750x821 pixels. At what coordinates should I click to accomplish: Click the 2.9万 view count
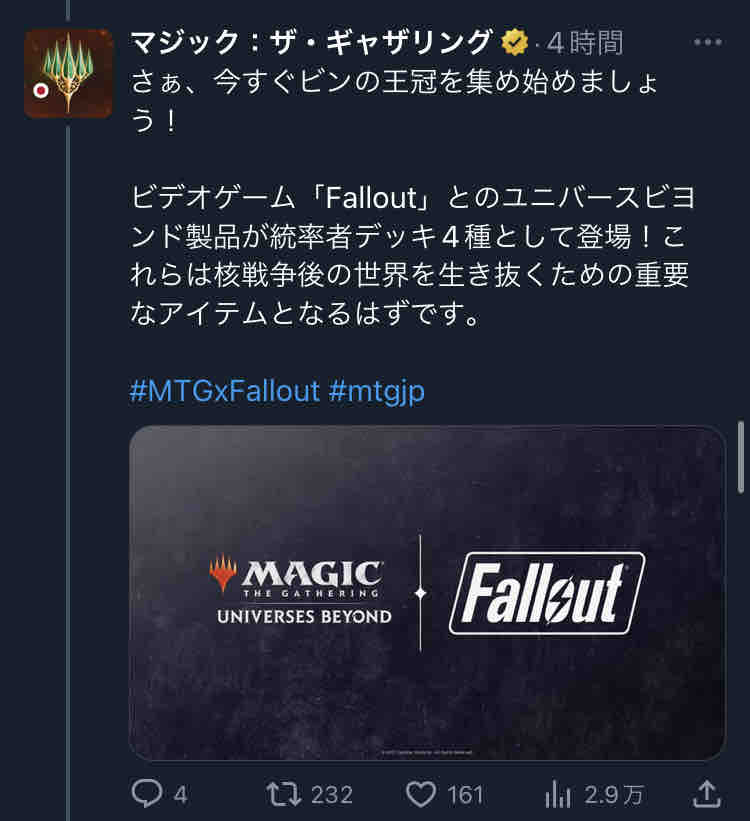[x=613, y=795]
